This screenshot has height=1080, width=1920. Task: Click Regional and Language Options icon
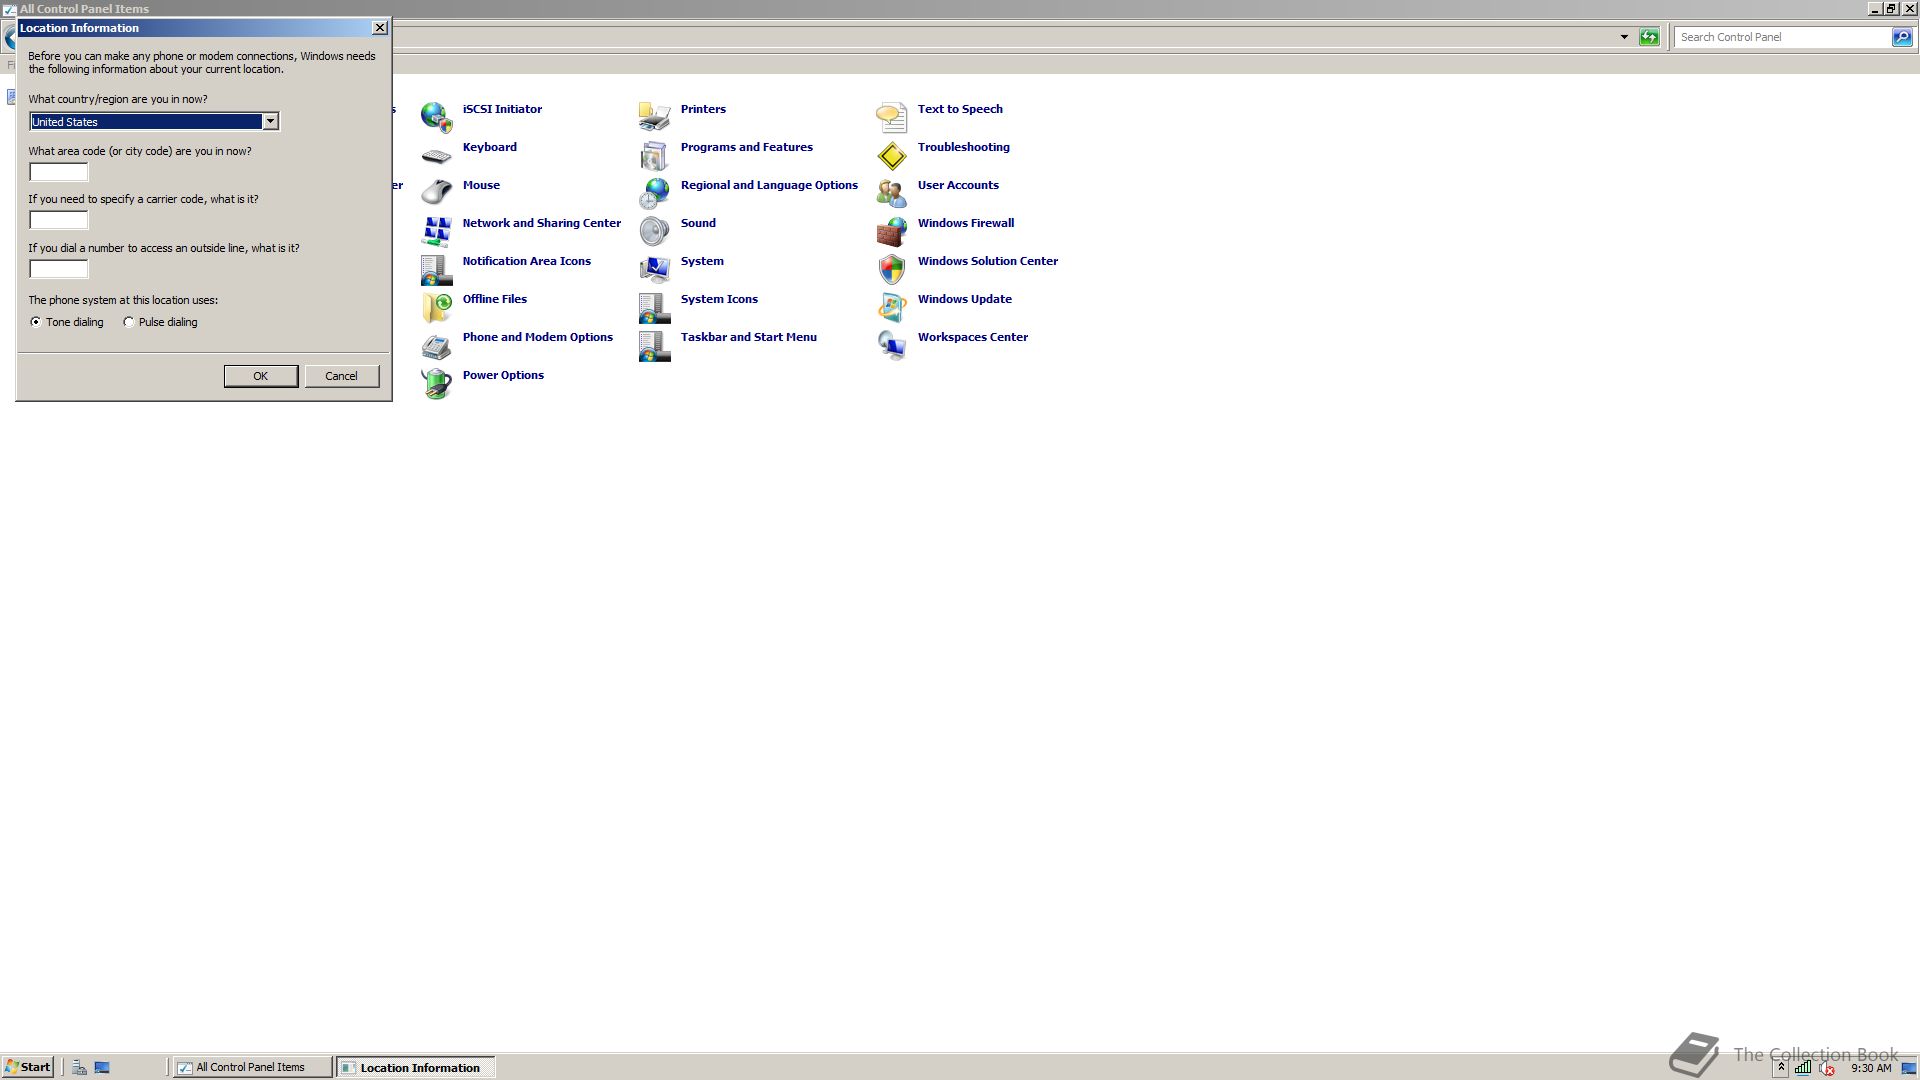(x=654, y=193)
